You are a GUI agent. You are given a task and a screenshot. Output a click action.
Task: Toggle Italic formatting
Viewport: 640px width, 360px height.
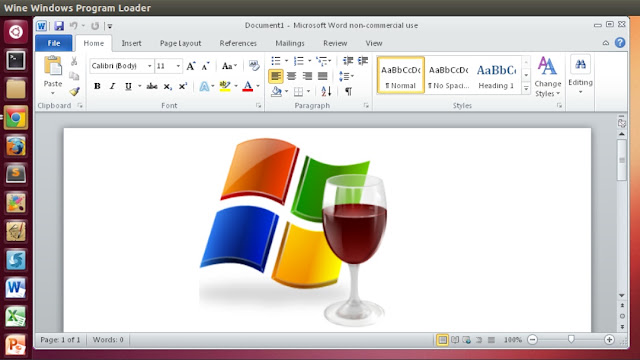pyautogui.click(x=112, y=86)
